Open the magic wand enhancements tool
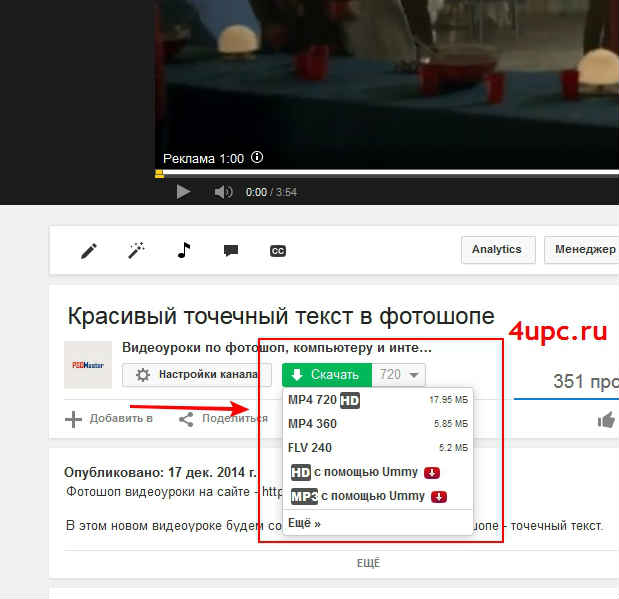Image resolution: width=619 pixels, height=599 pixels. [x=136, y=251]
